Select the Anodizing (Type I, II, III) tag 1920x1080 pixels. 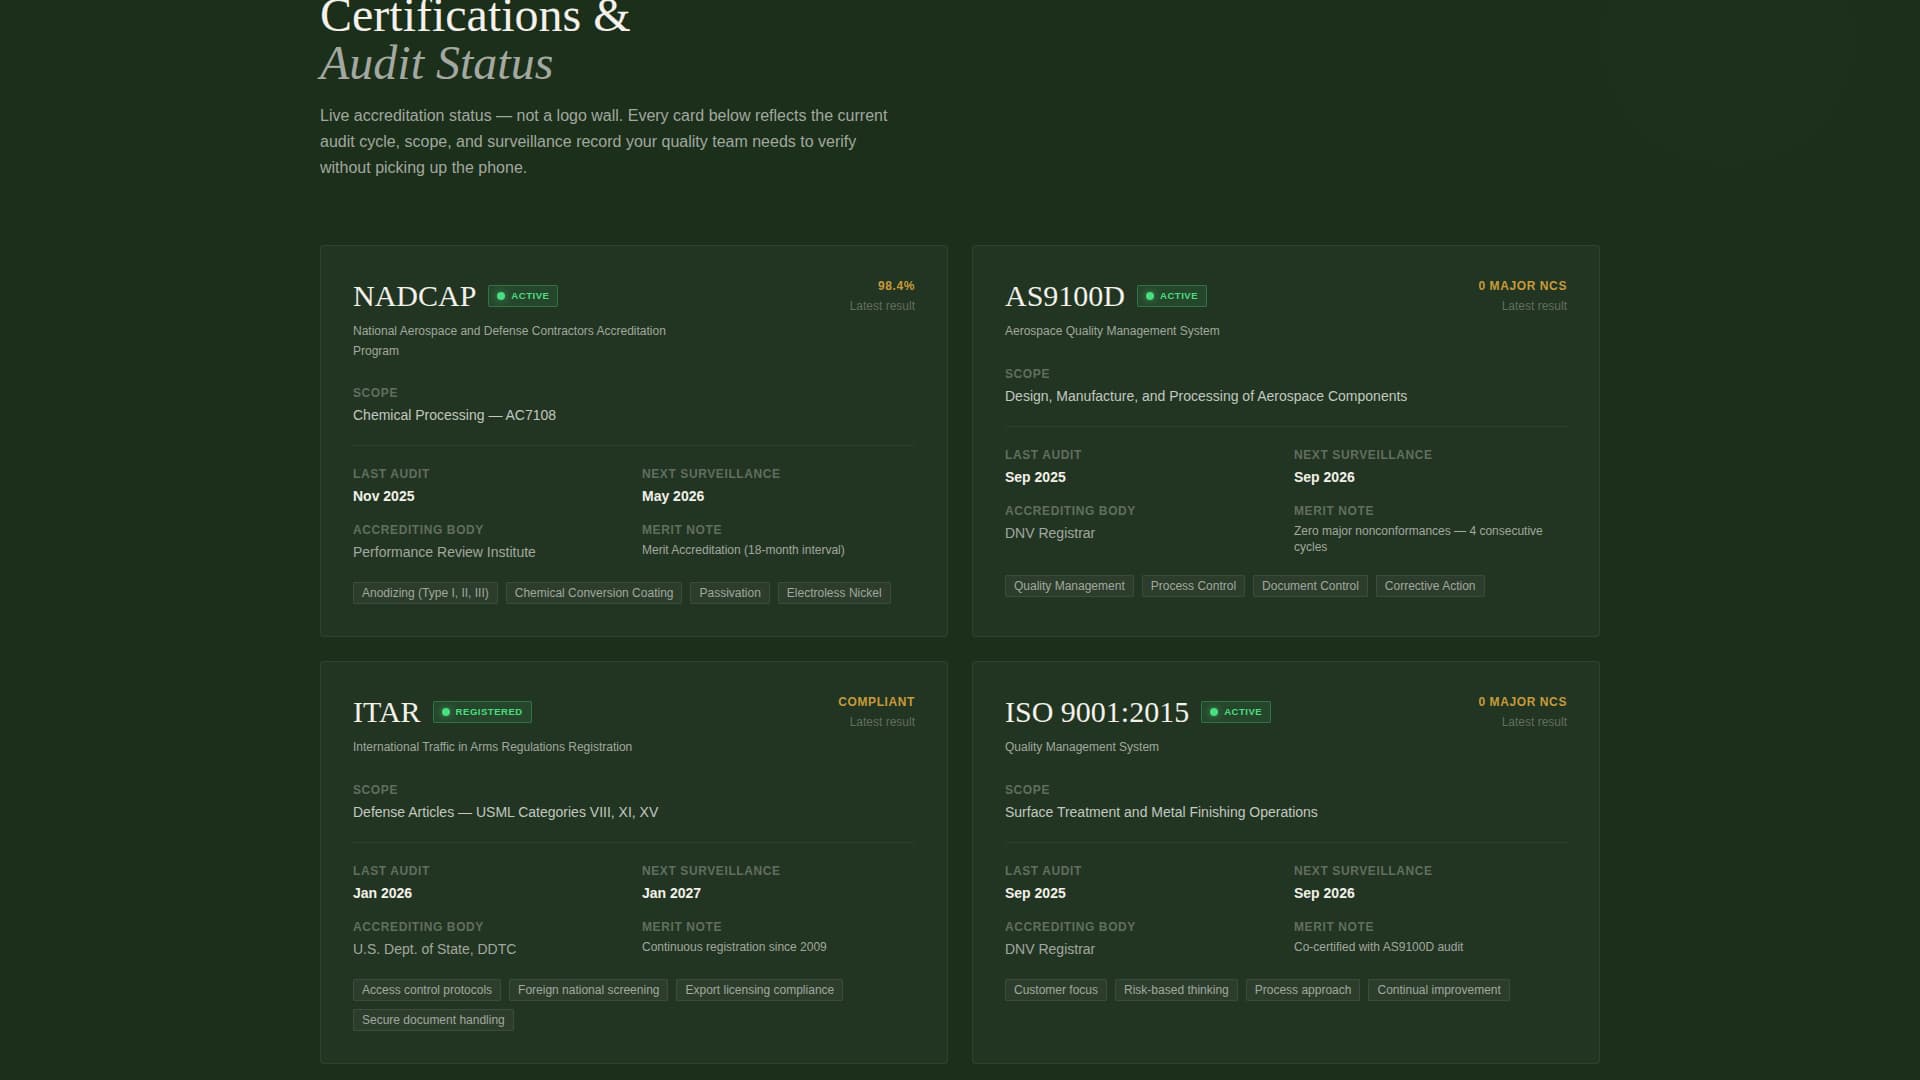pos(424,592)
